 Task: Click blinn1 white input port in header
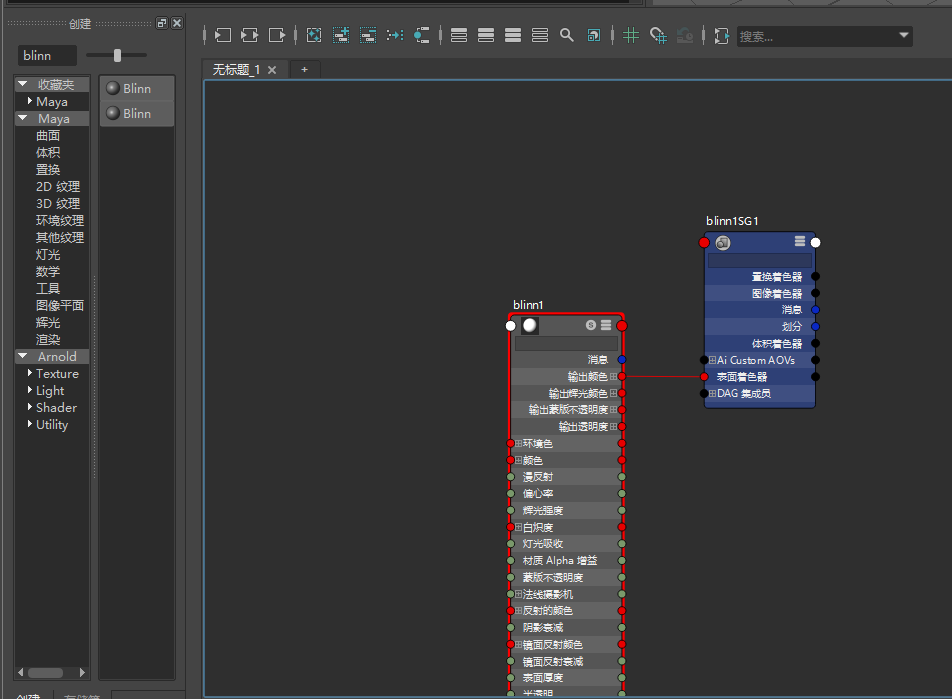(x=511, y=326)
